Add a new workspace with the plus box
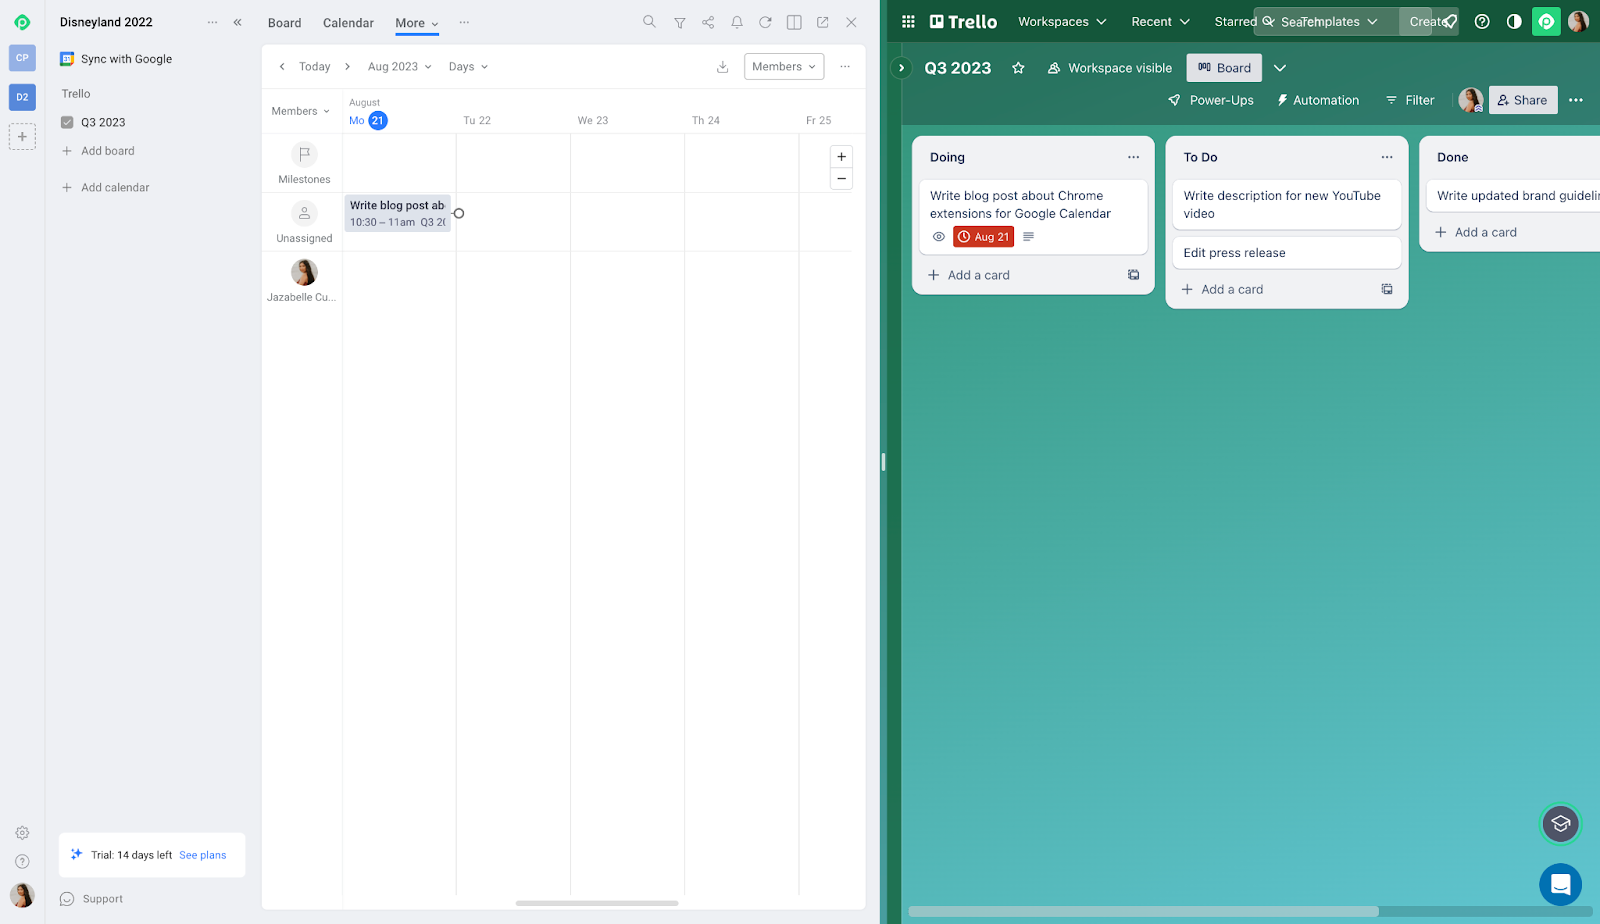This screenshot has width=1600, height=924. click(x=22, y=137)
